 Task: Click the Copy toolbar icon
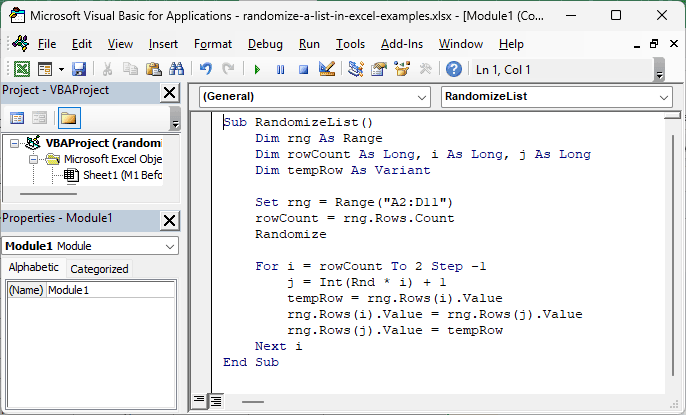pyautogui.click(x=130, y=69)
